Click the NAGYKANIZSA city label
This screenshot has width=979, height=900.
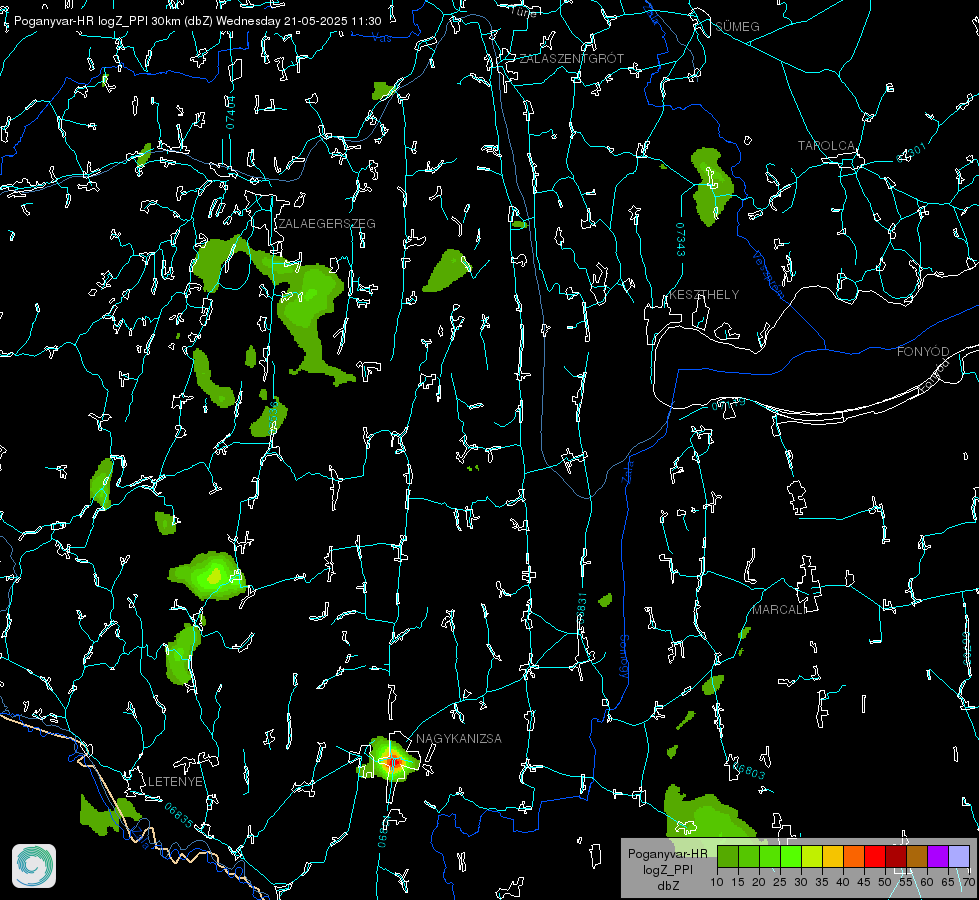point(459,738)
